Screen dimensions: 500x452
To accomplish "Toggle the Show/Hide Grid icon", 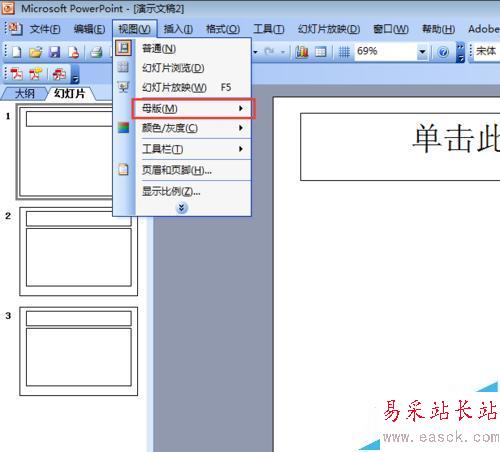I will pyautogui.click(x=344, y=52).
